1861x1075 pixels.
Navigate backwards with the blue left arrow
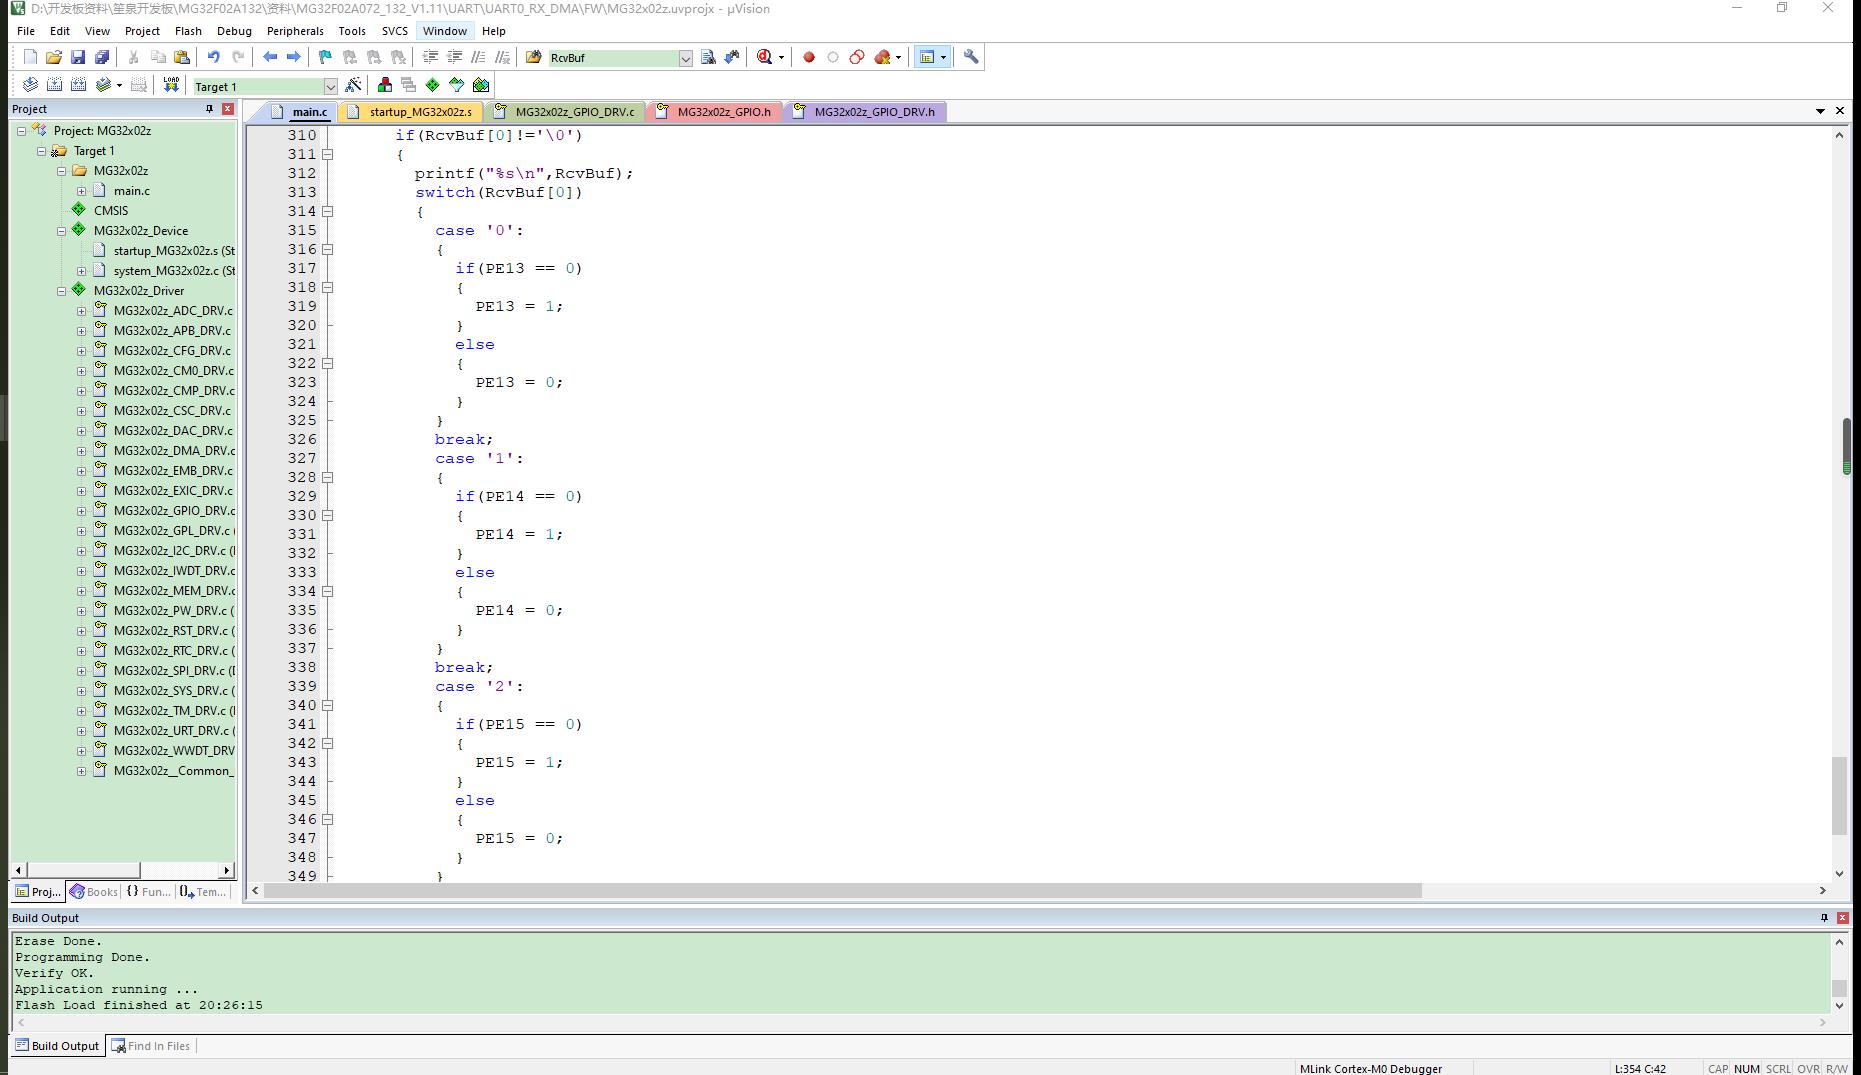(x=270, y=57)
